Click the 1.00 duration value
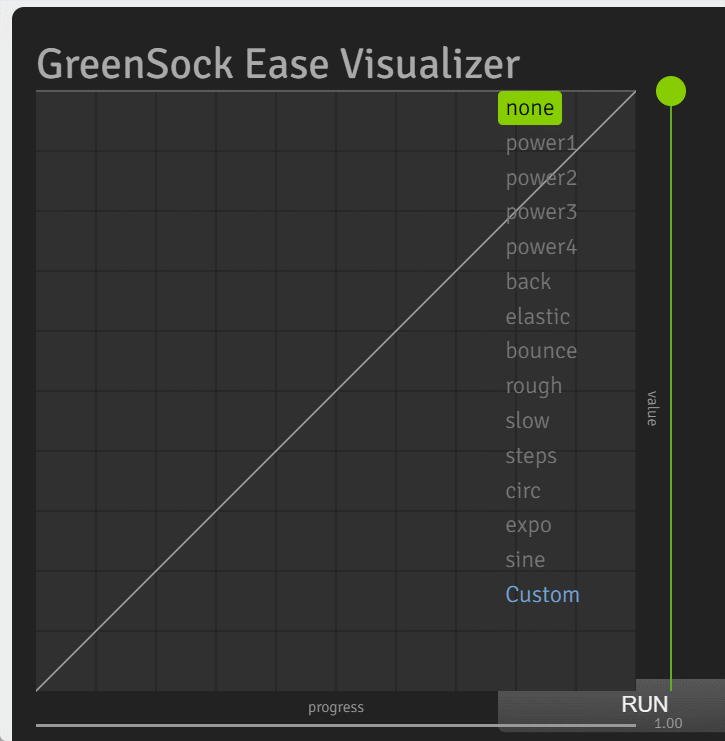Viewport: 725px width, 741px height. [x=668, y=723]
